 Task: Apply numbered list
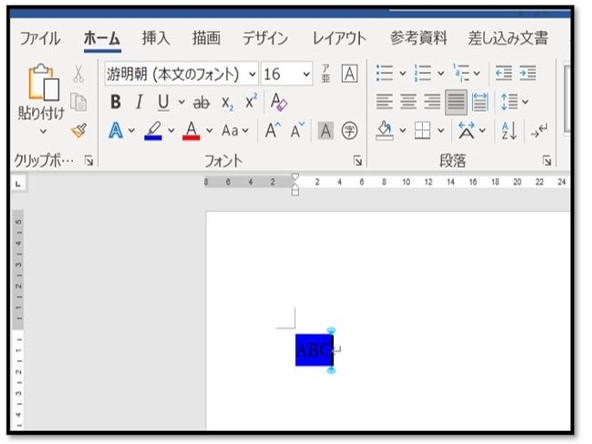pos(422,73)
